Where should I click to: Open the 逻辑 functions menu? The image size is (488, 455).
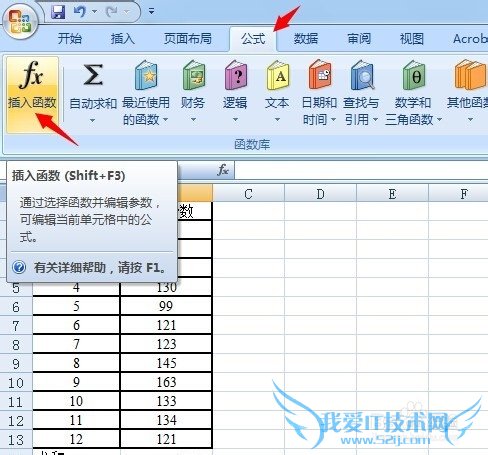235,92
